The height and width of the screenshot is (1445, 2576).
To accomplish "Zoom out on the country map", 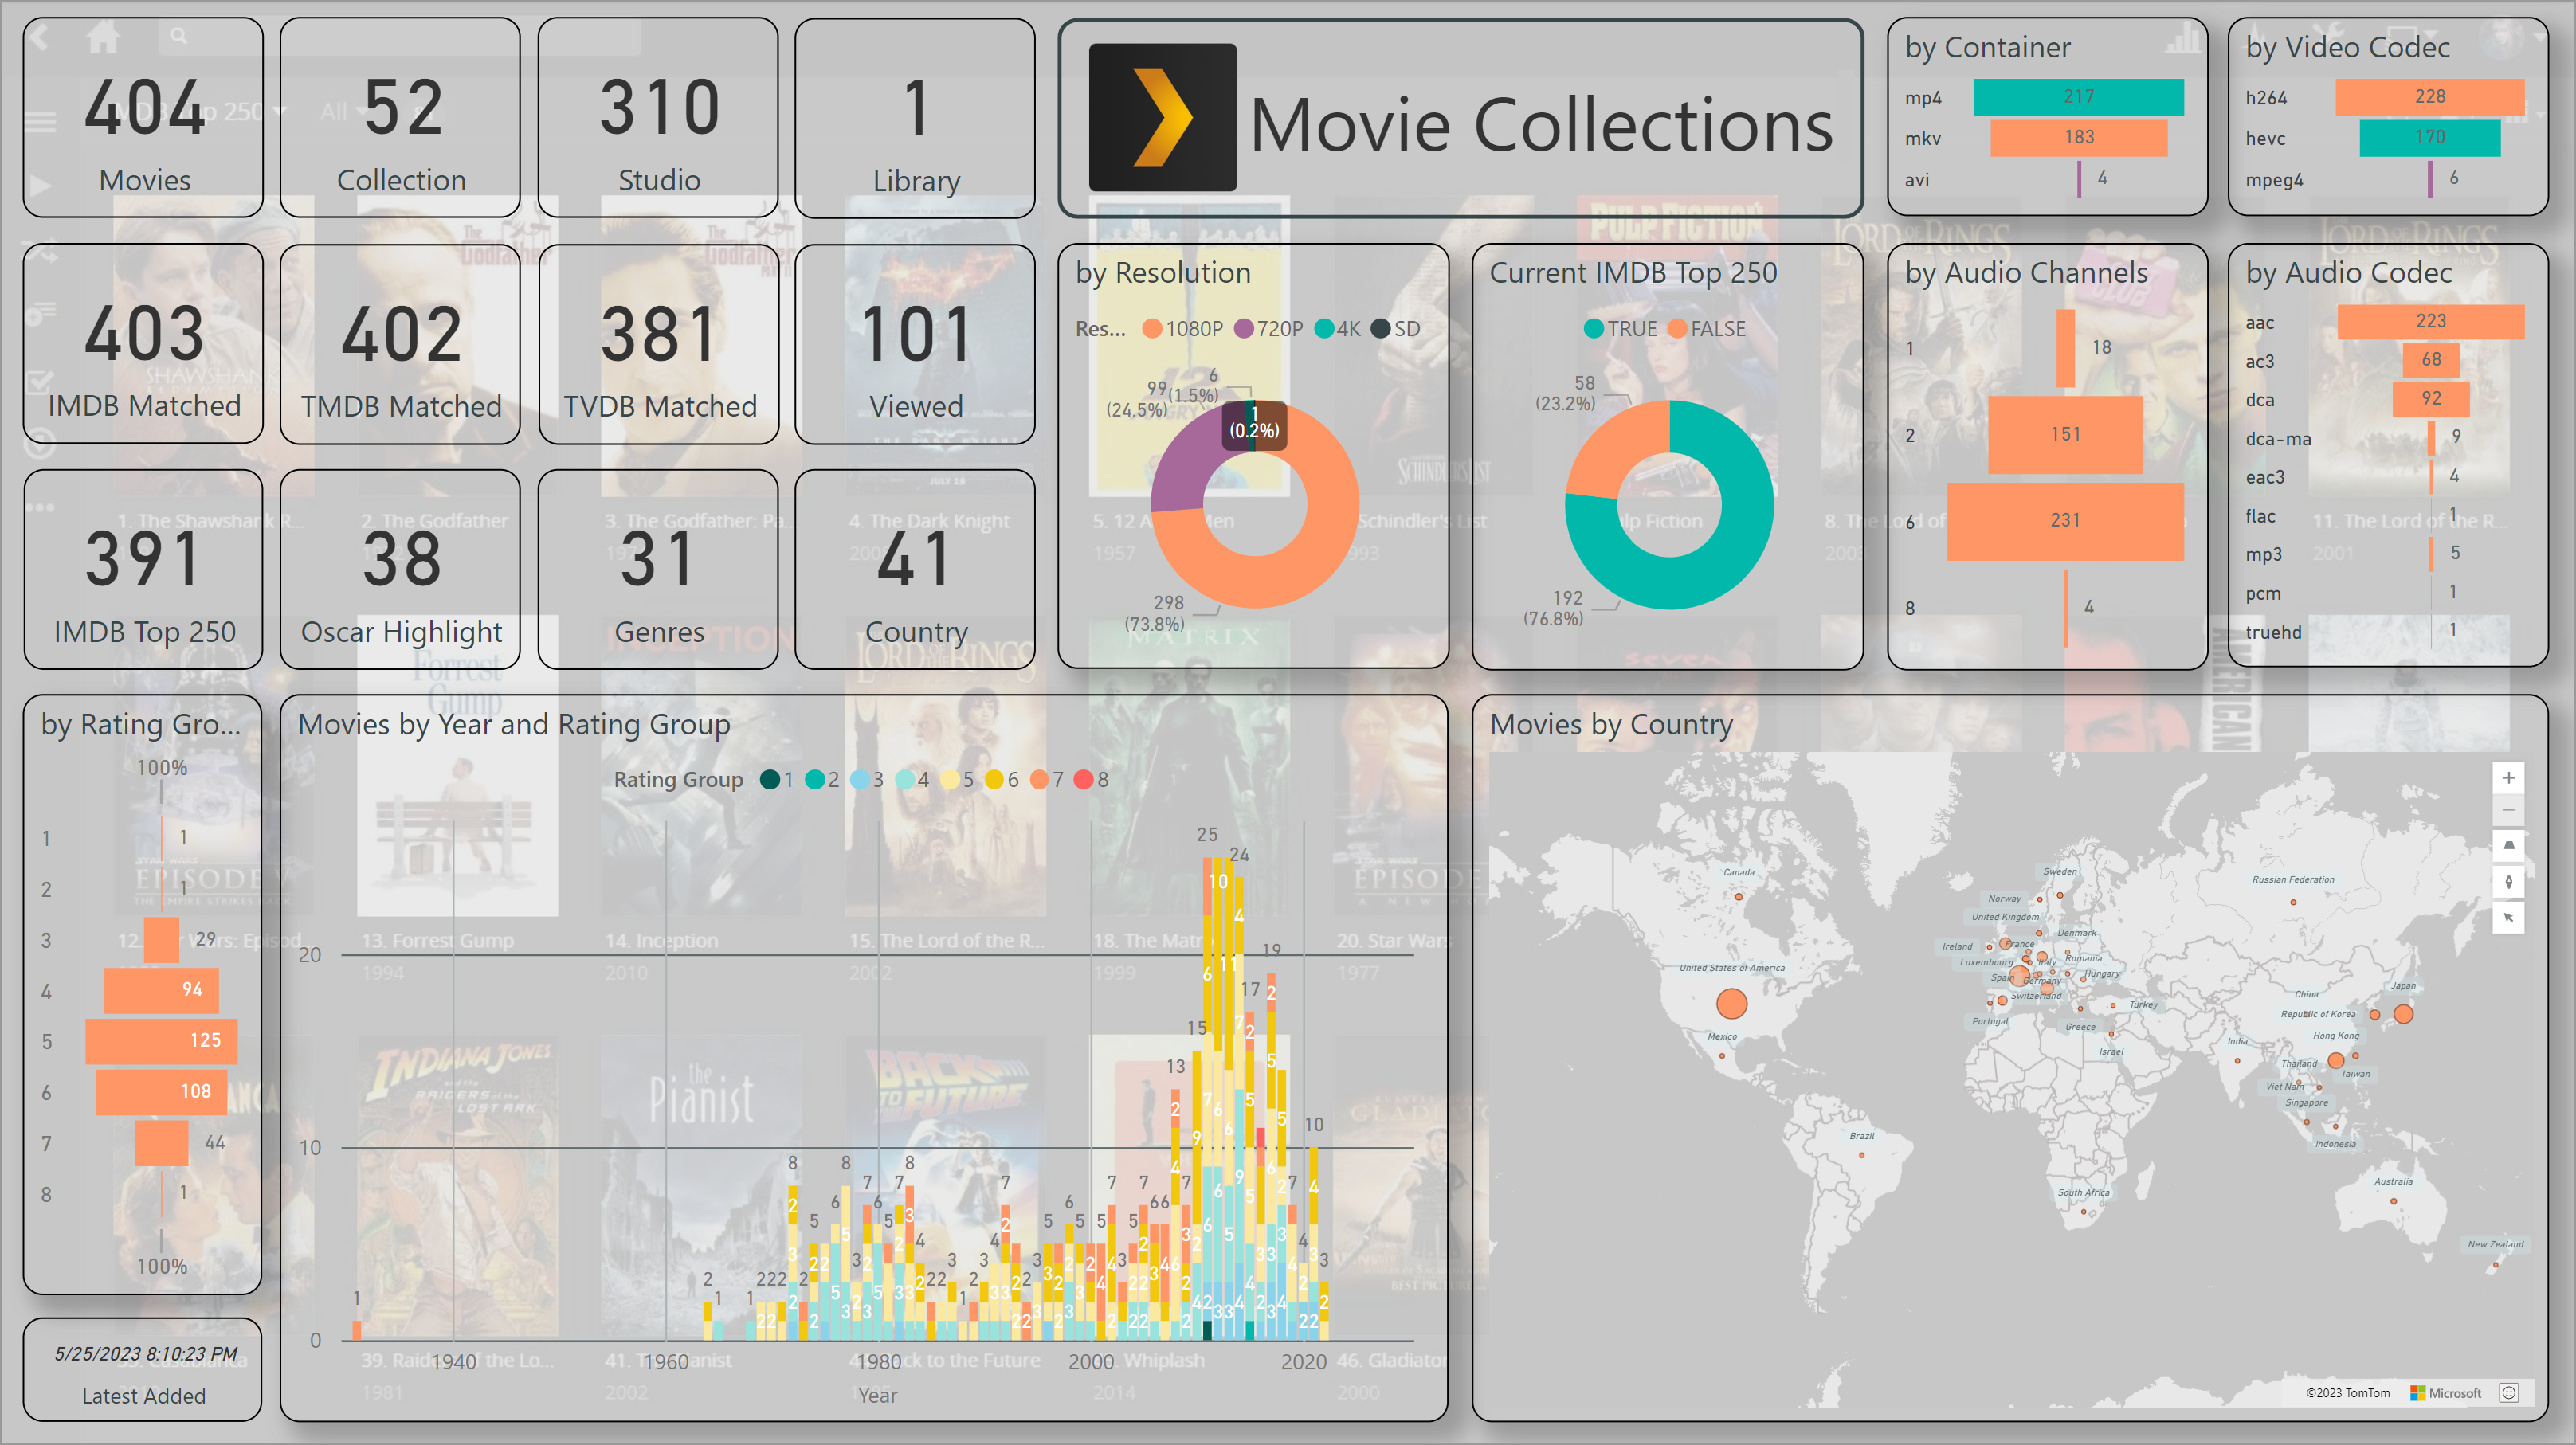I will click(2508, 810).
